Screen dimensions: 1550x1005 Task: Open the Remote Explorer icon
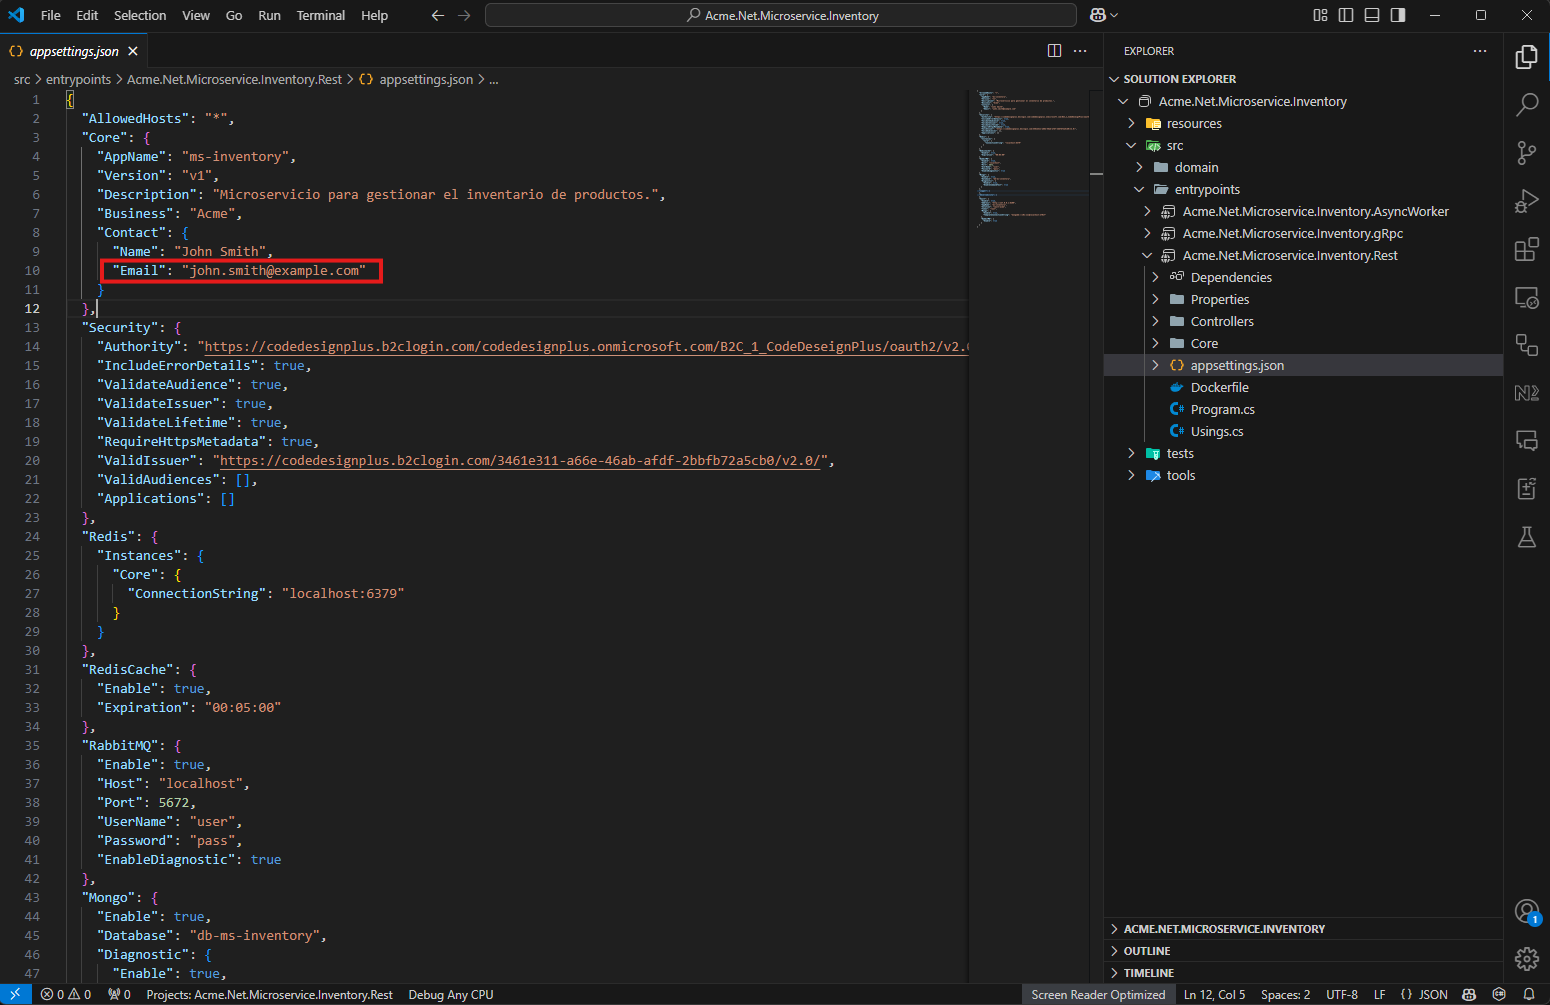1526,297
